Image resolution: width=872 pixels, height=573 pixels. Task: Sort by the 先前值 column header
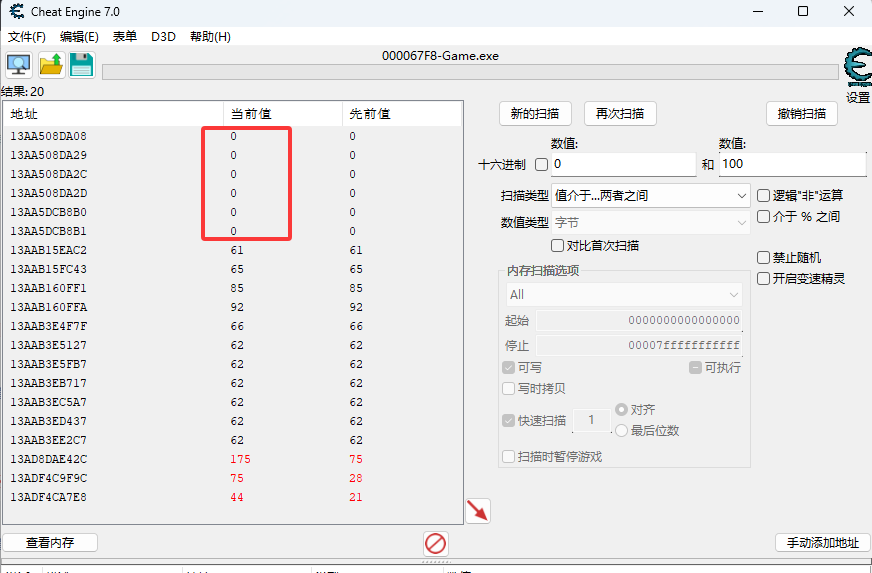click(x=402, y=114)
